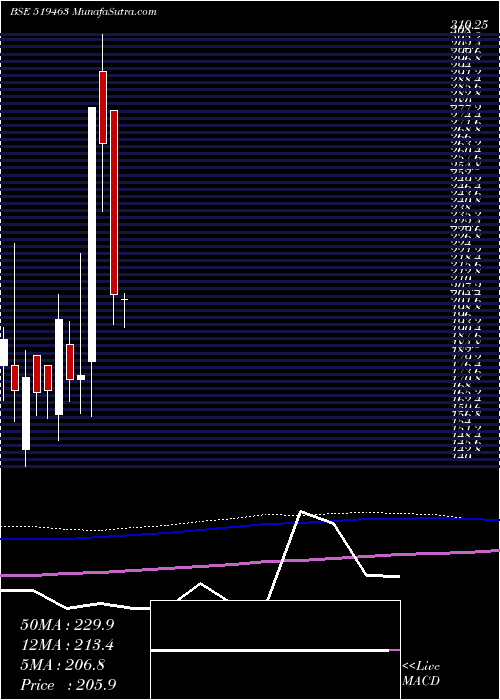Click the tallest white candlestick body
Screen dimensions: 500x700
click(92, 234)
